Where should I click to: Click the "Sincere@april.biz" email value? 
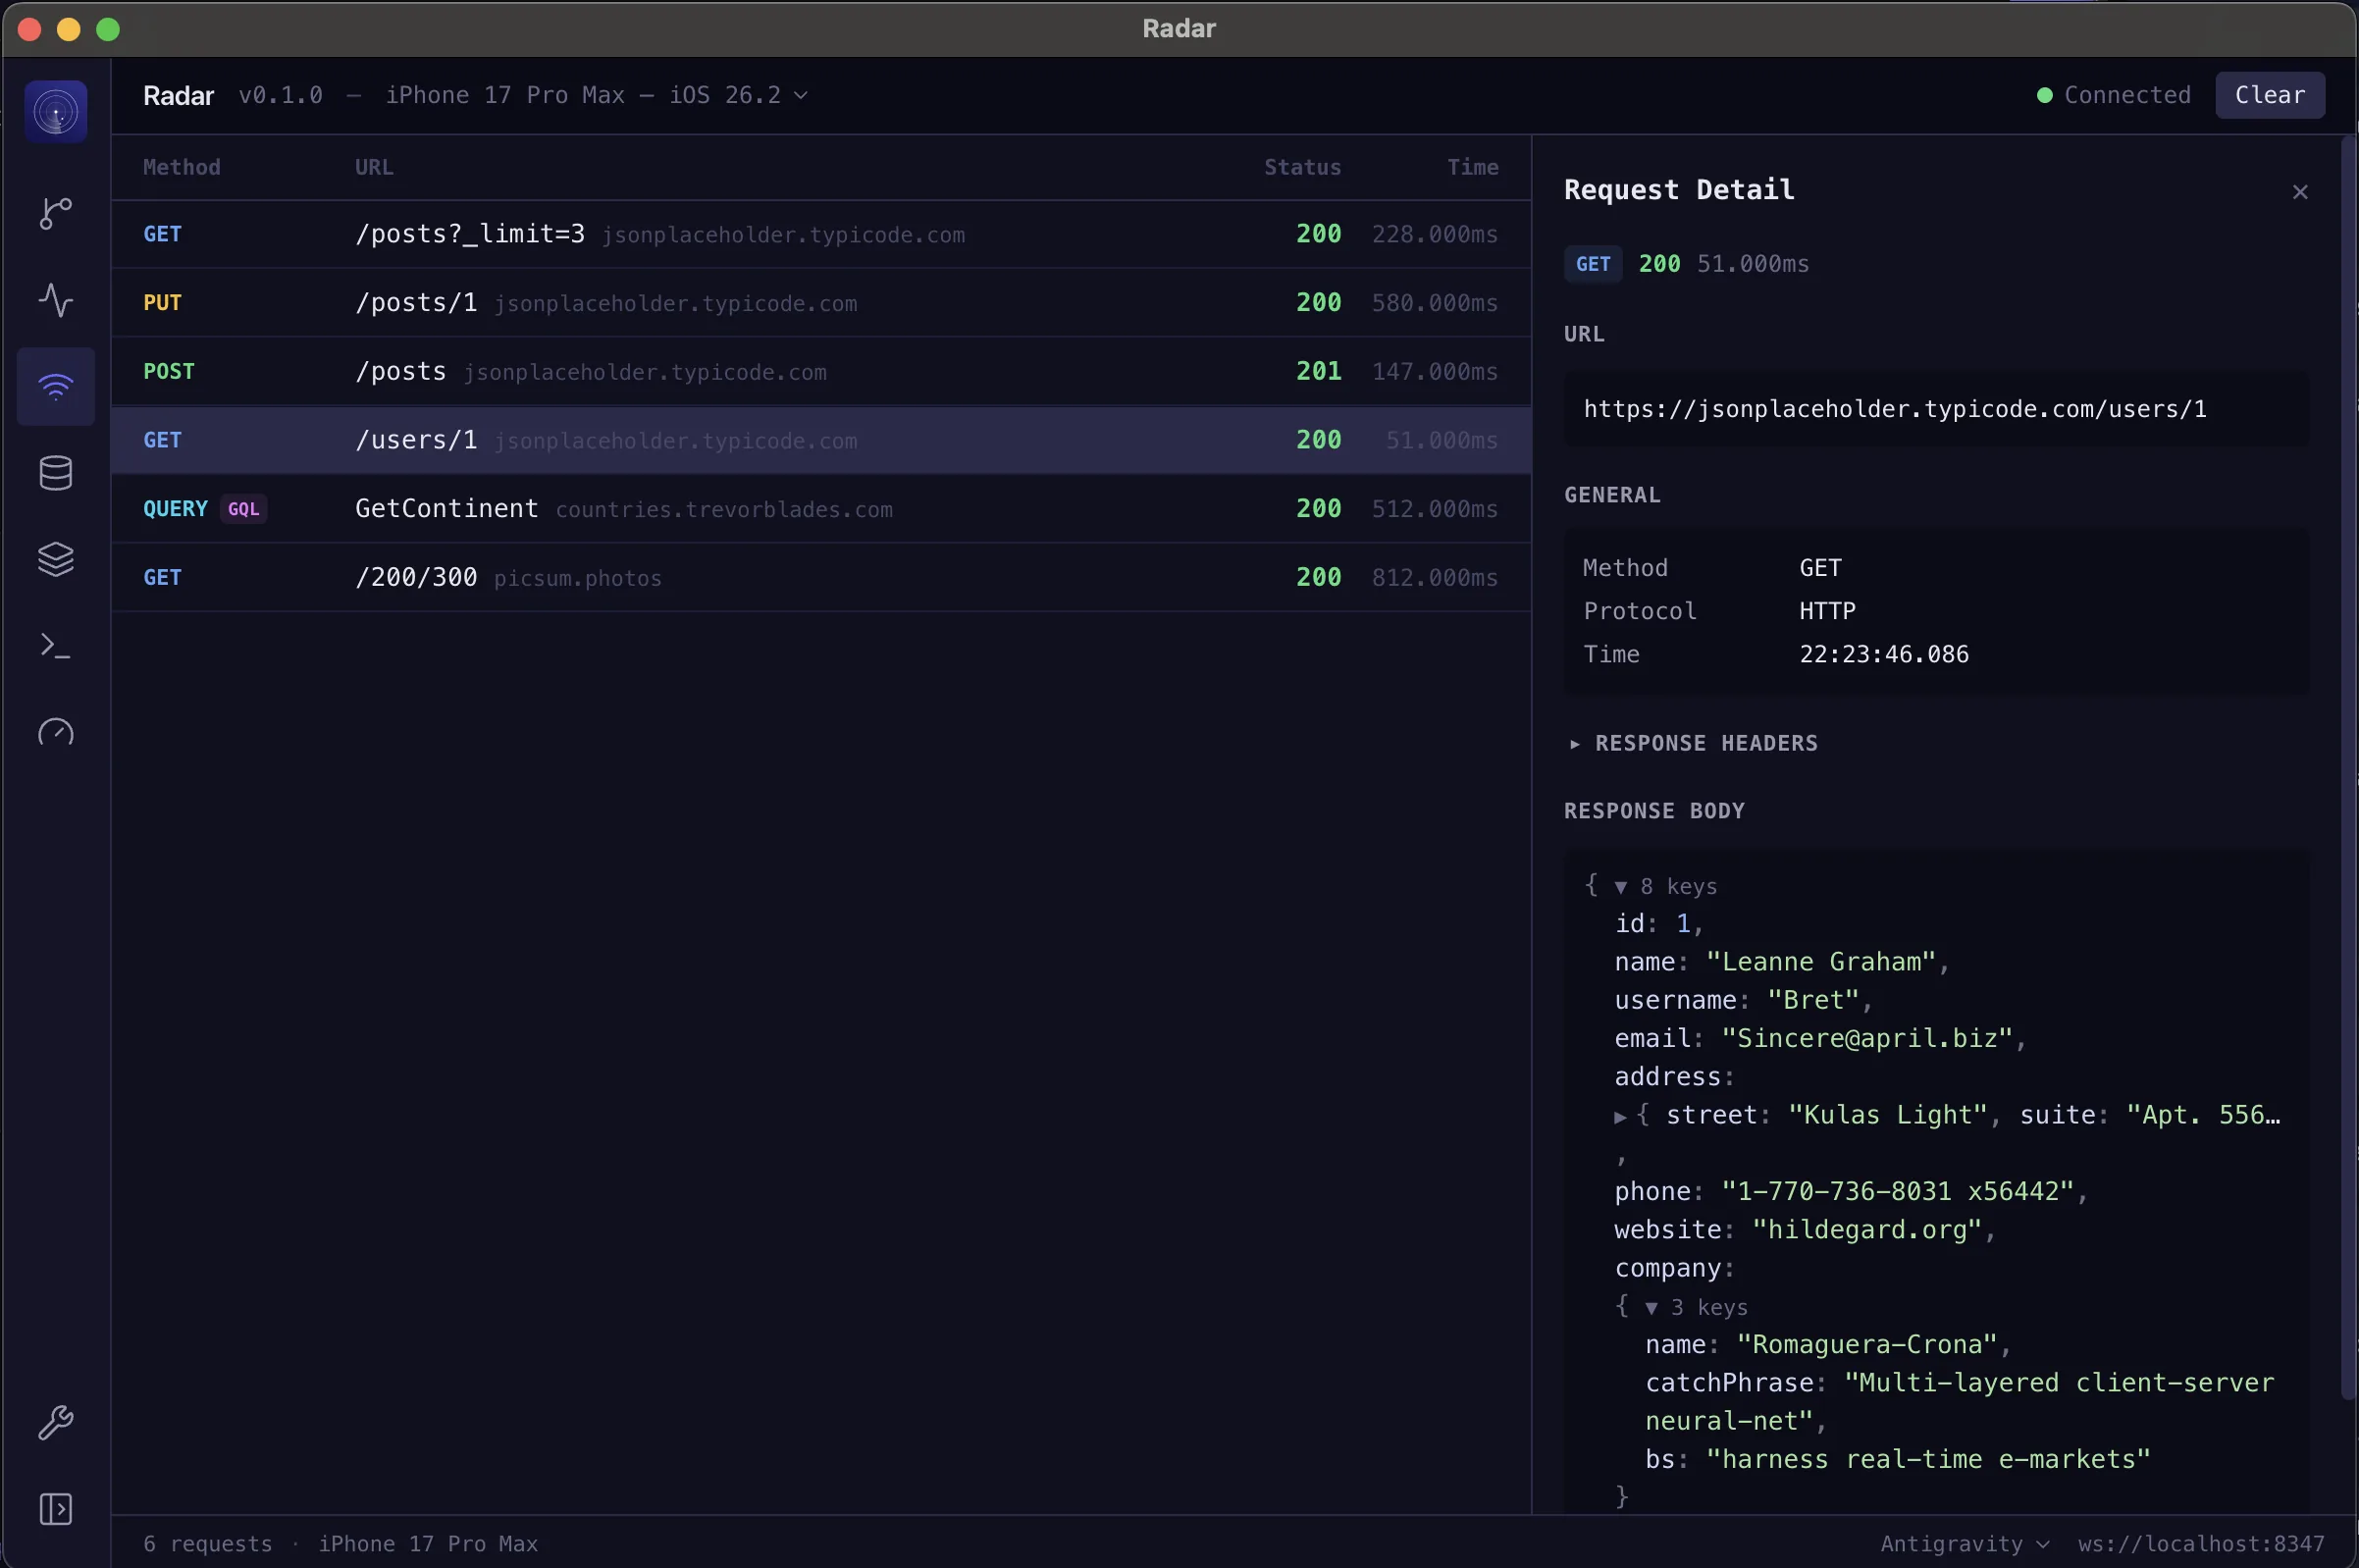tap(1866, 1039)
